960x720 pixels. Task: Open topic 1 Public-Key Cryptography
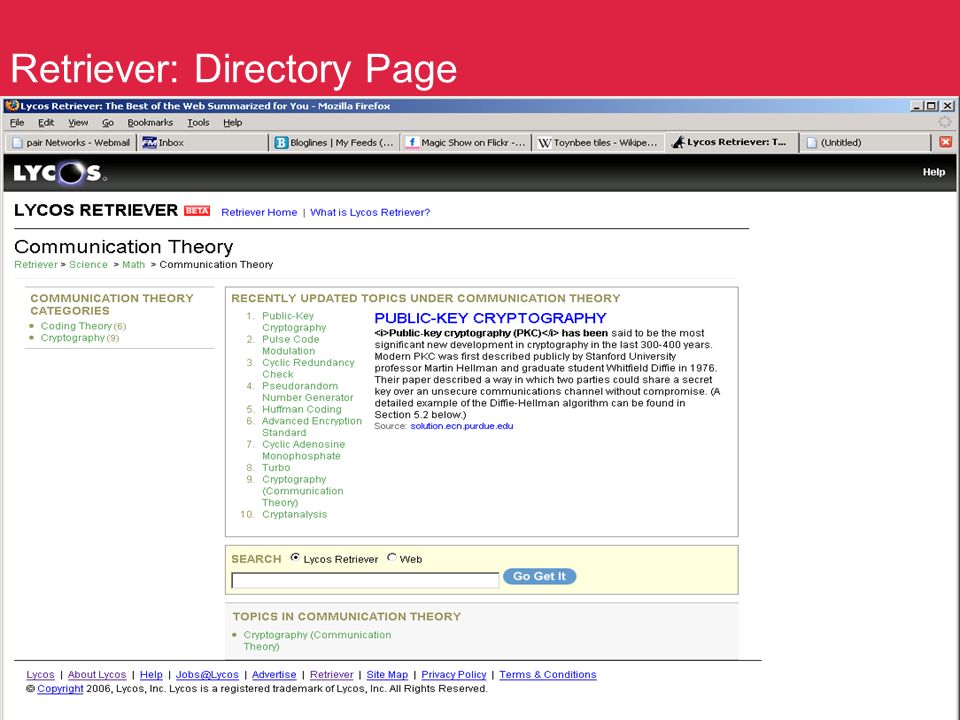coord(294,321)
